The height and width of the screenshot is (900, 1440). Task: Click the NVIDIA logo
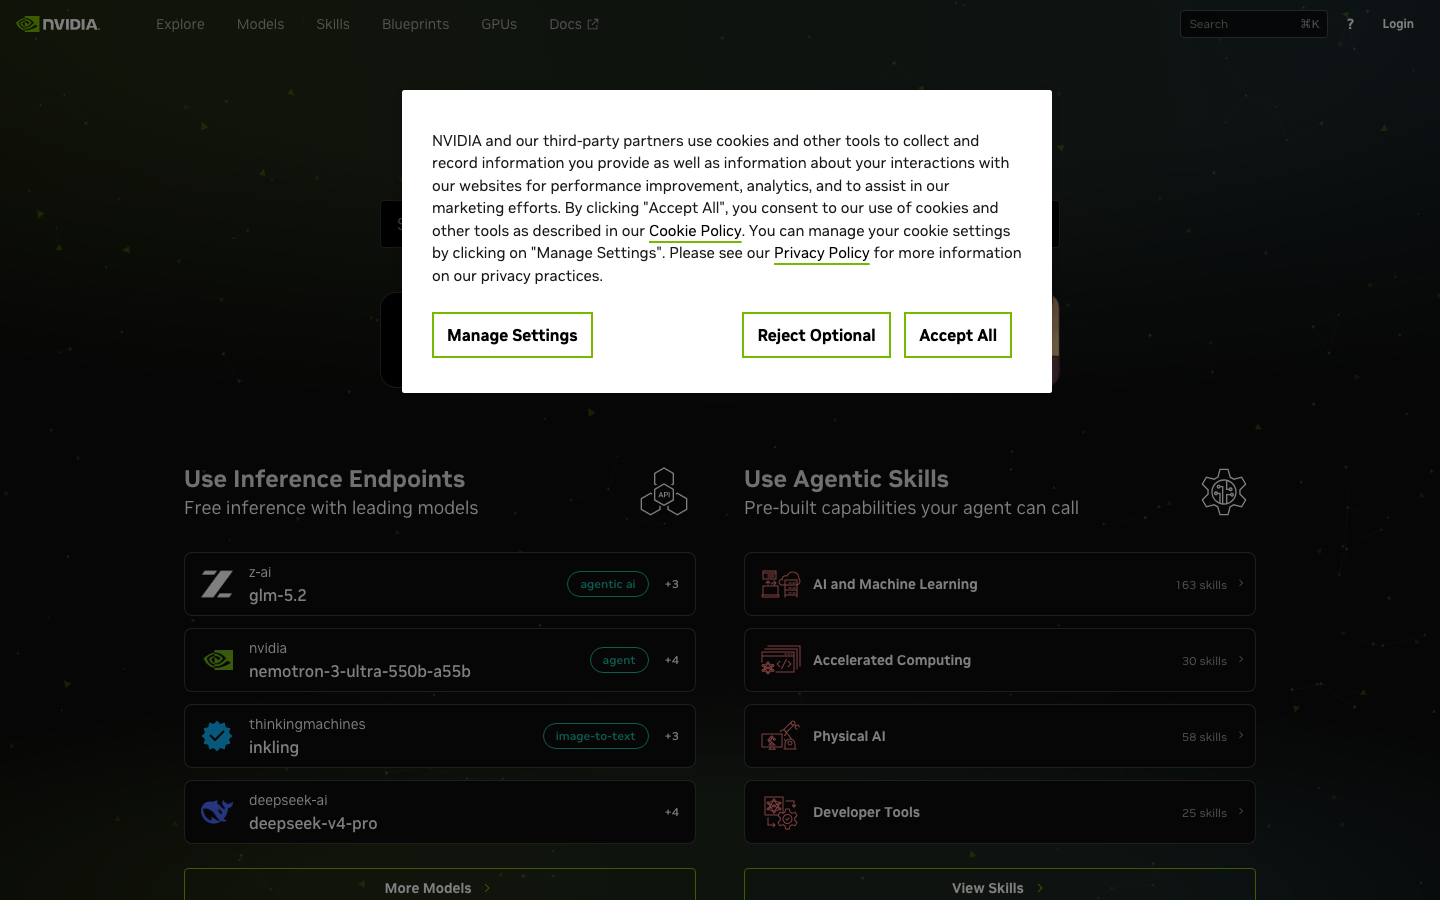coord(58,24)
